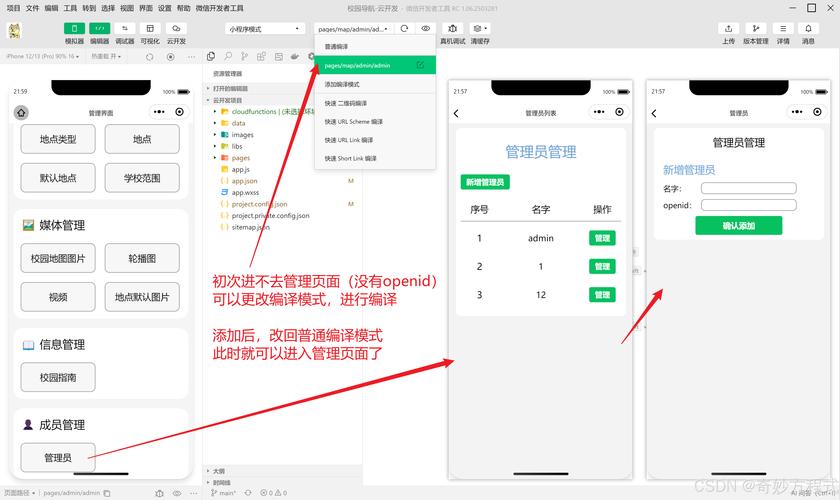Click 校园指南 button
840x500 pixels.
[58, 377]
